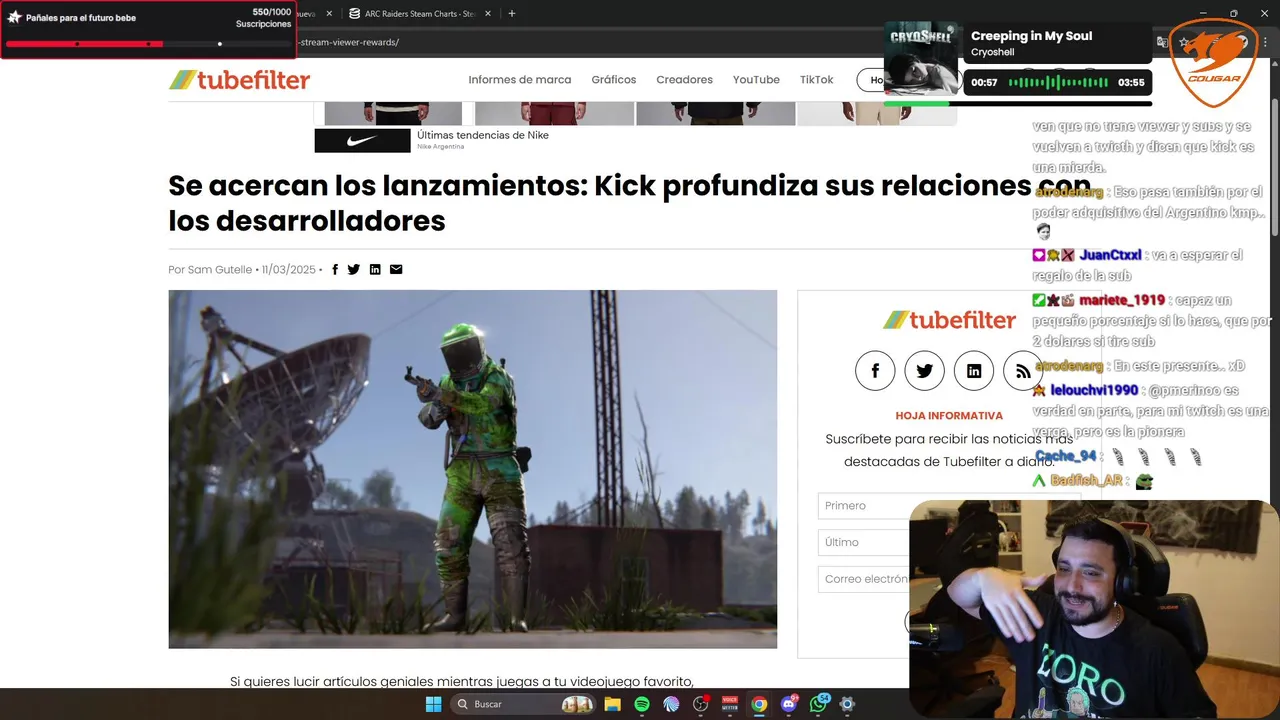Image resolution: width=1280 pixels, height=720 pixels.
Task: Click the Creeping in My Soul song title
Action: (x=1031, y=36)
